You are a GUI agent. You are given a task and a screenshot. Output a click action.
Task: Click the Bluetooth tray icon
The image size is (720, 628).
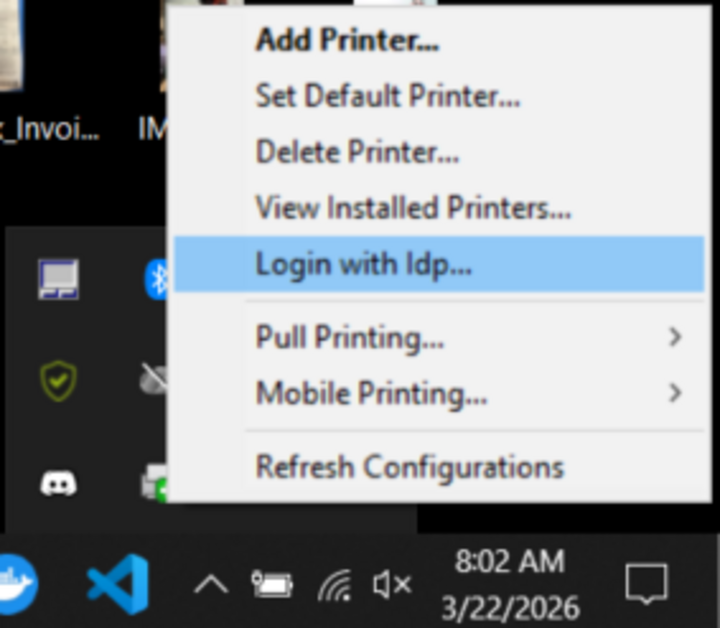157,279
